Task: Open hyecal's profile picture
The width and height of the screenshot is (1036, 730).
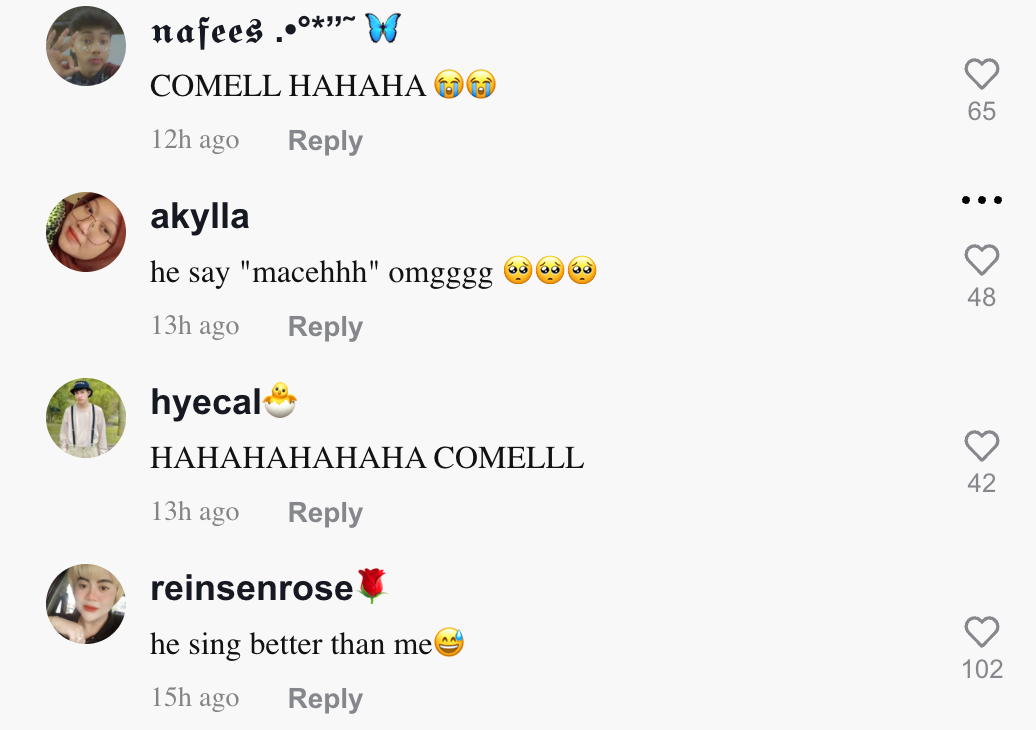Action: coord(86,418)
